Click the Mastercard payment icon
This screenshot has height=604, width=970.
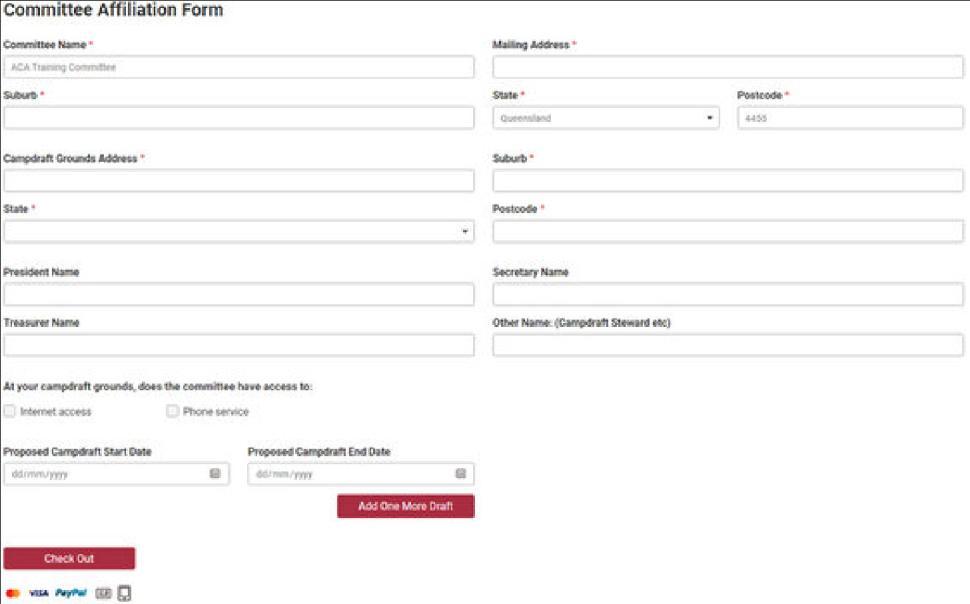13,593
